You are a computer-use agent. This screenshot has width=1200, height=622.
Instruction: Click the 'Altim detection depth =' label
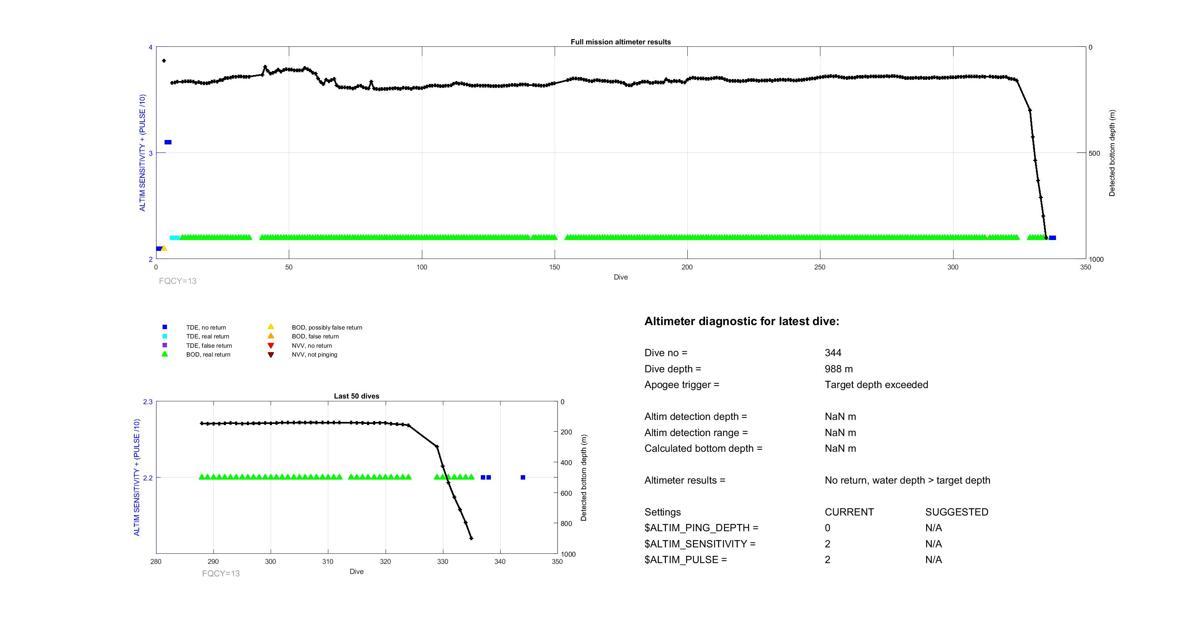point(696,417)
